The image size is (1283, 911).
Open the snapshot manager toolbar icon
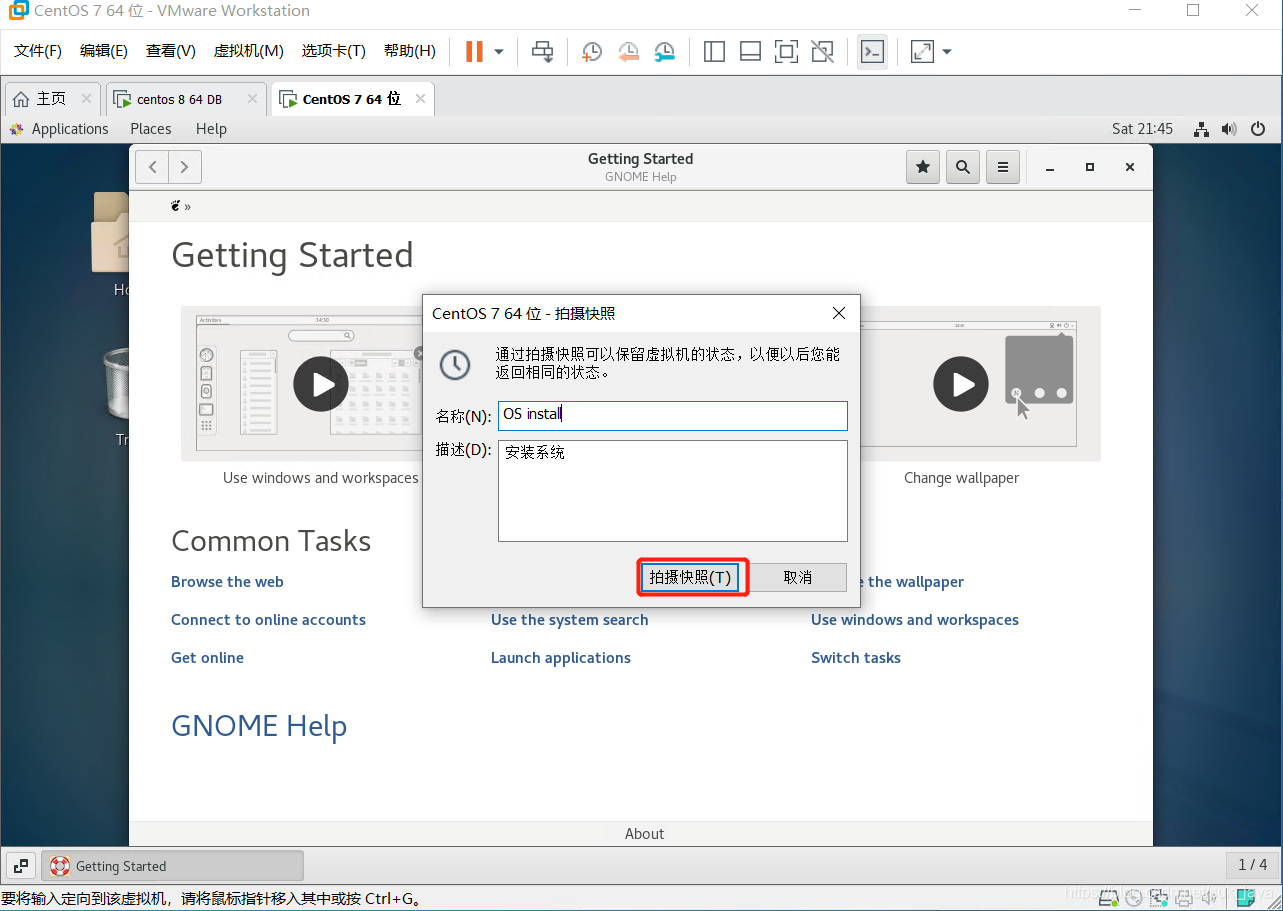[x=665, y=51]
